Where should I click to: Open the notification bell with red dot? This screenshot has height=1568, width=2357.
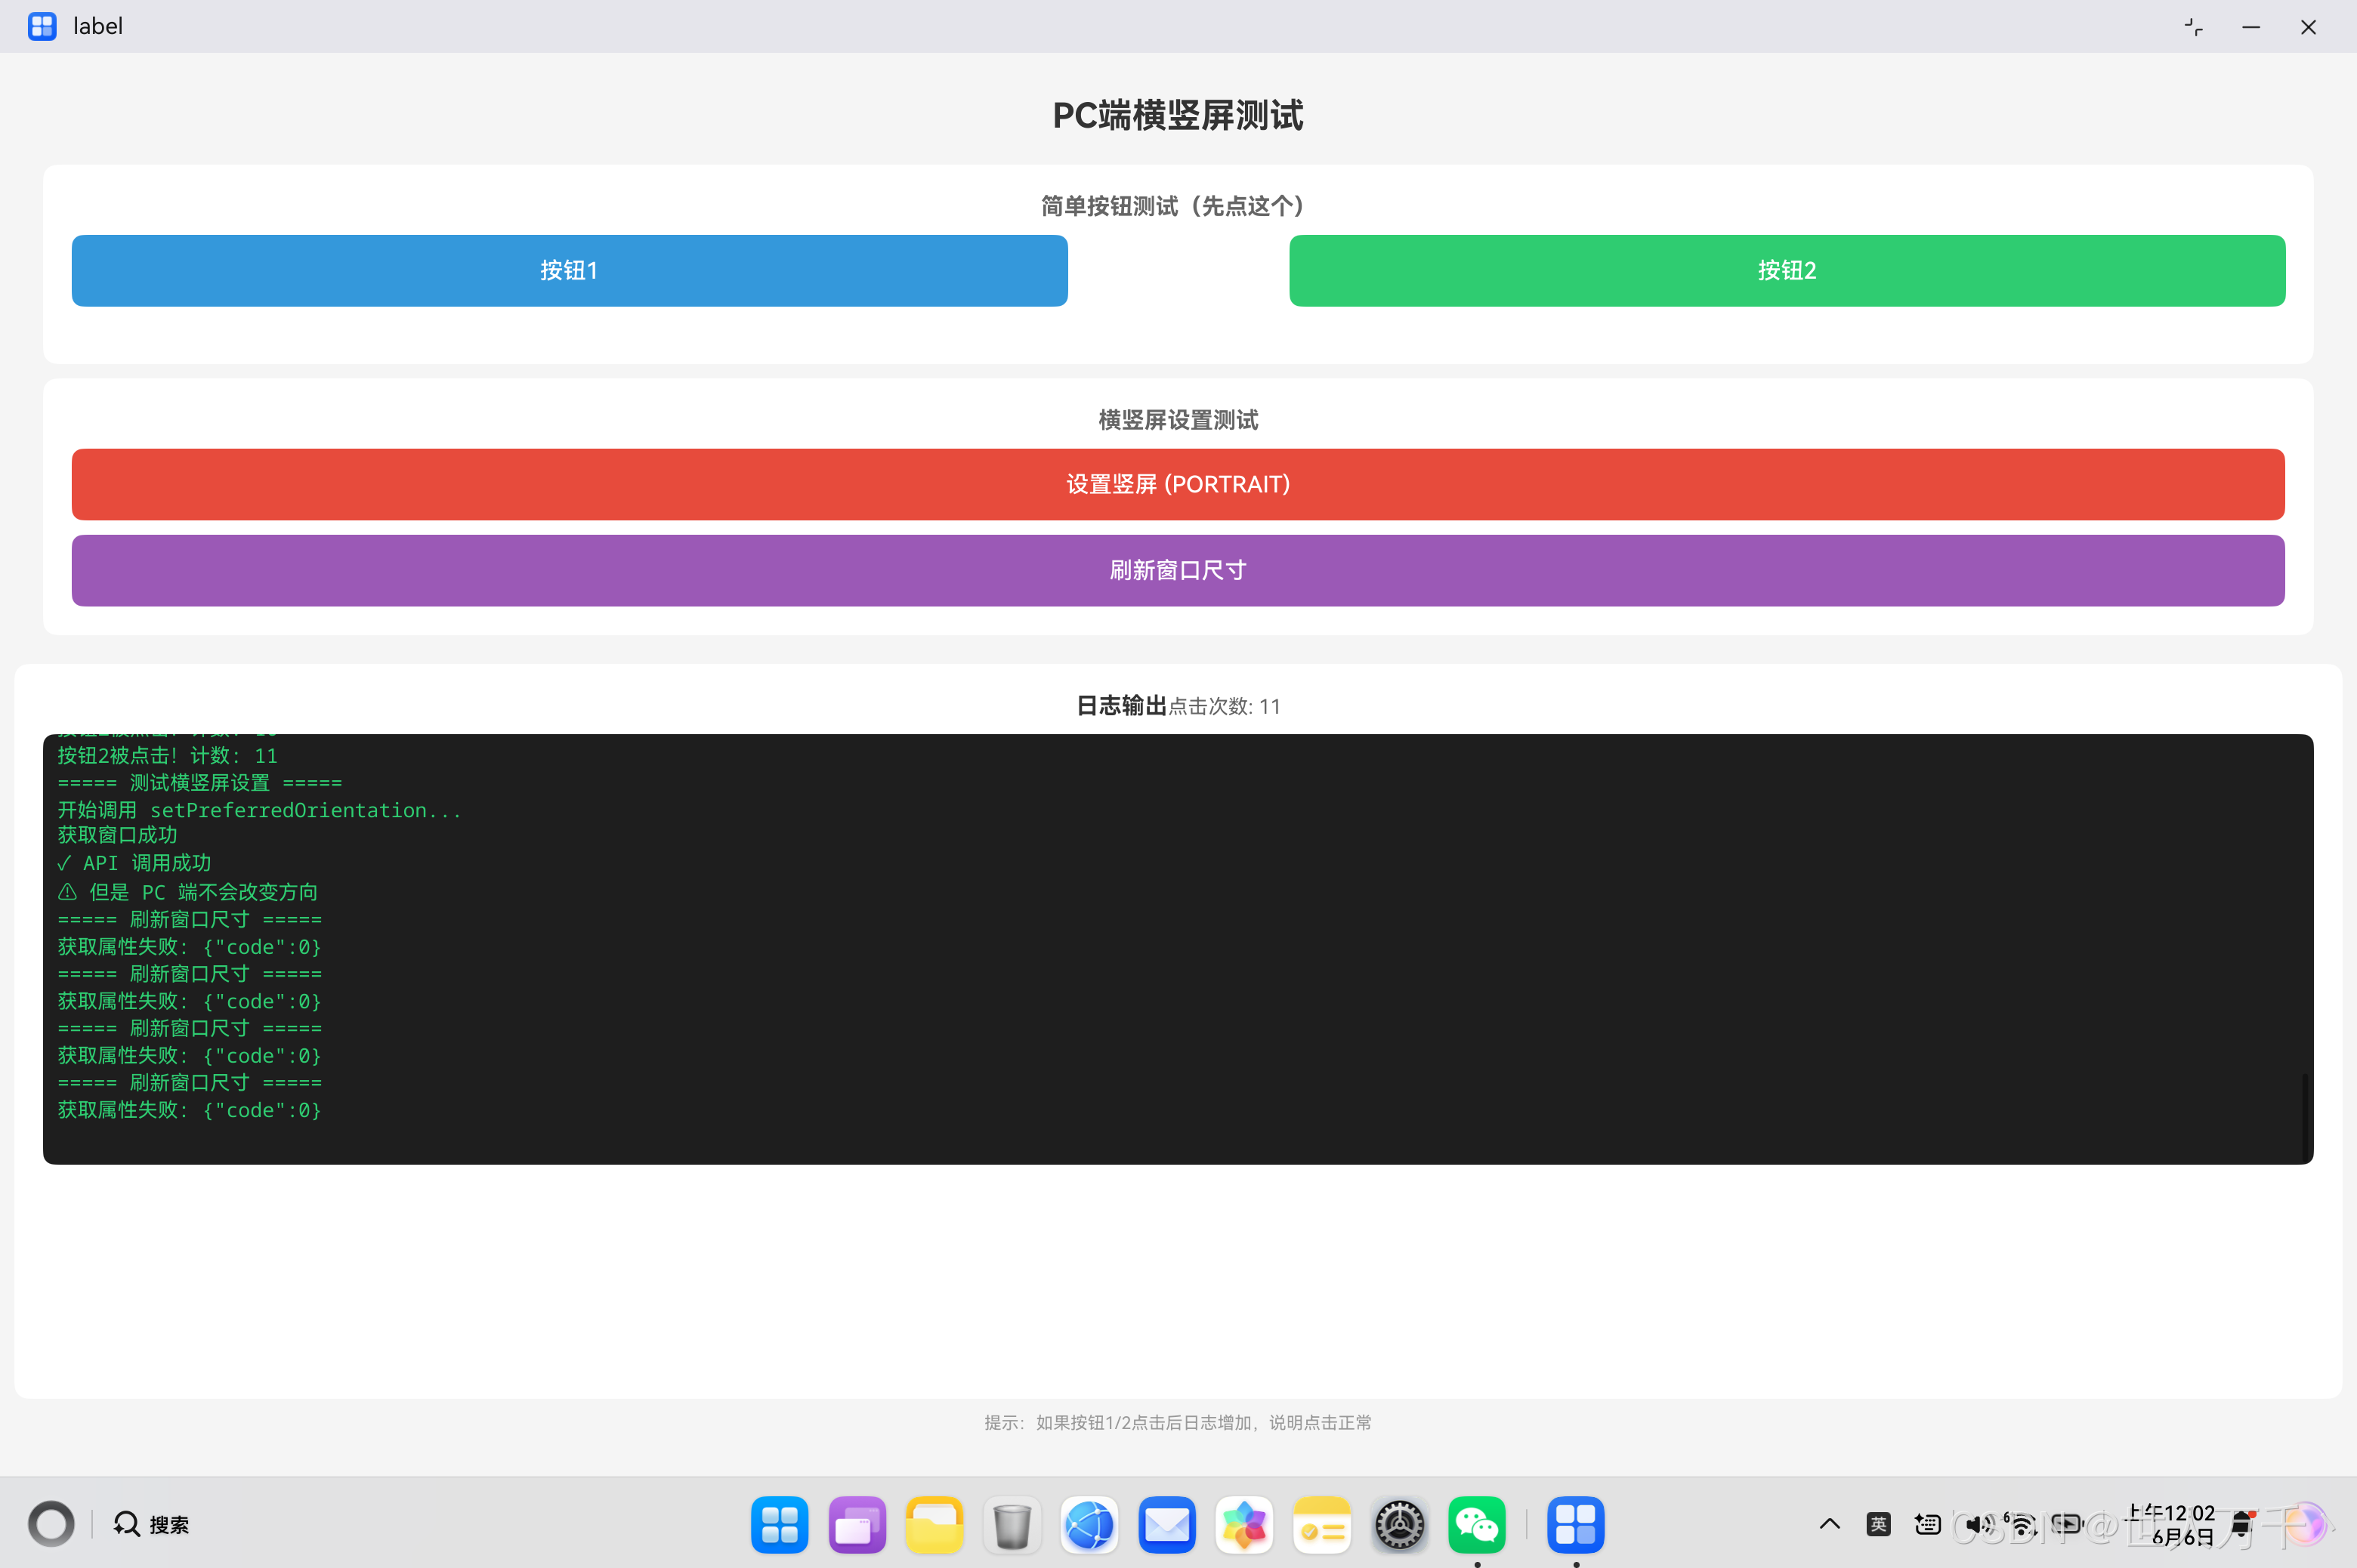point(2243,1524)
